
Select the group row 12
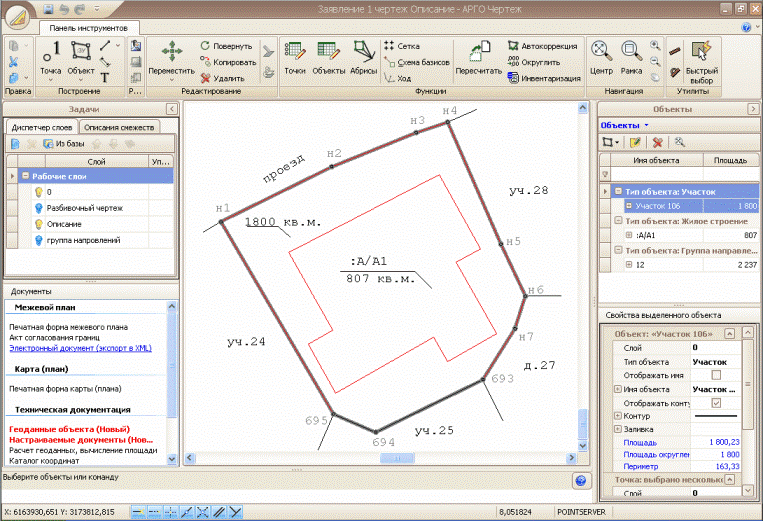[x=685, y=265]
